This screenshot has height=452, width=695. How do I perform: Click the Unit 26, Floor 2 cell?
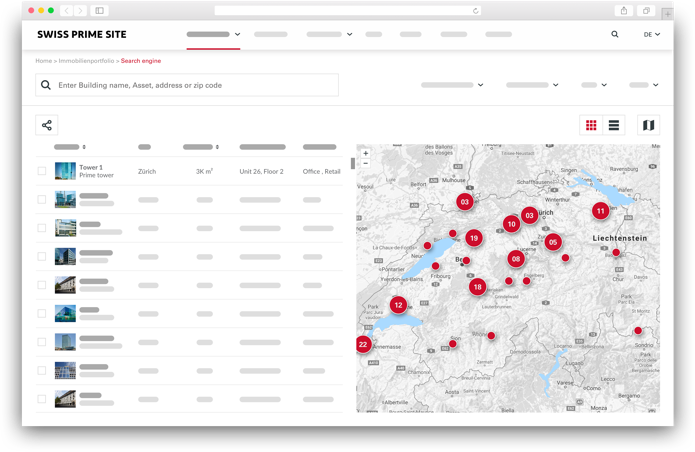click(262, 171)
